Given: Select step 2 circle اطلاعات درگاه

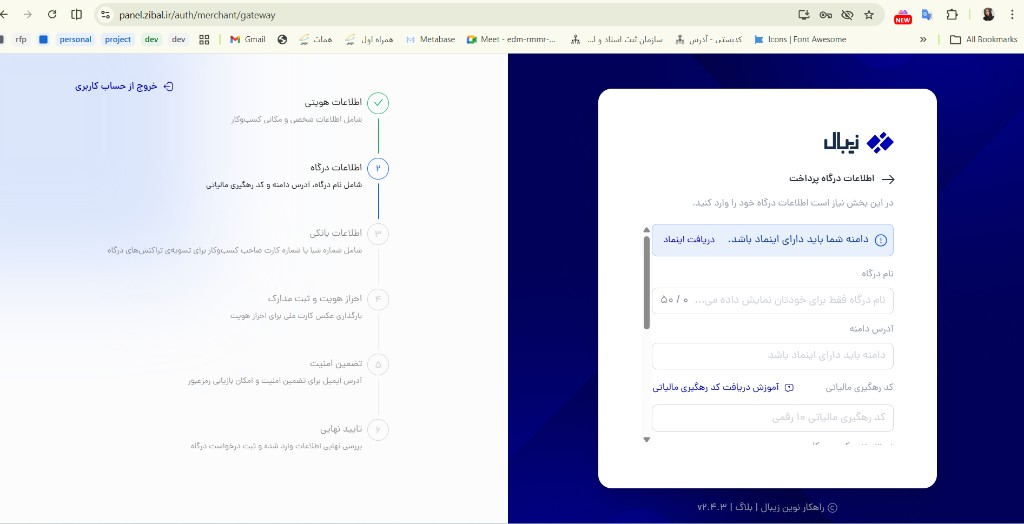Looking at the screenshot, I should click(x=378, y=169).
